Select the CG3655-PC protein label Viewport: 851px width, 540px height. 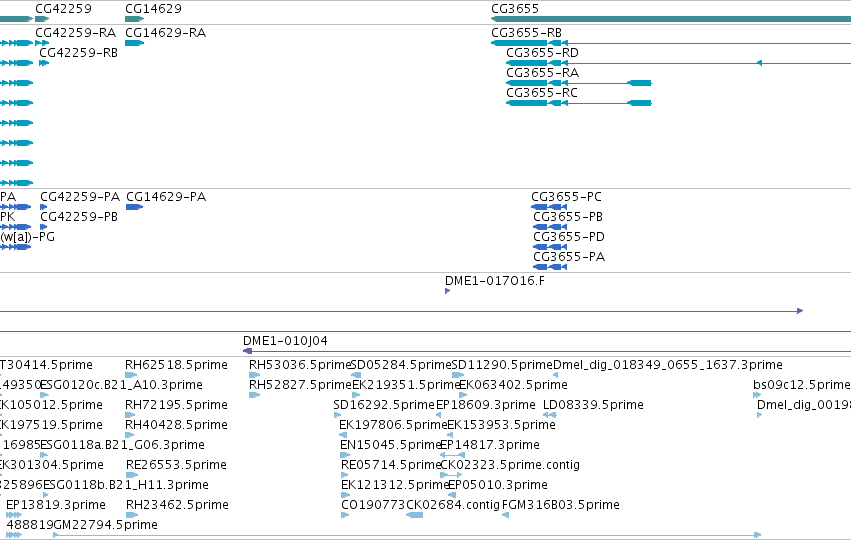coord(567,196)
